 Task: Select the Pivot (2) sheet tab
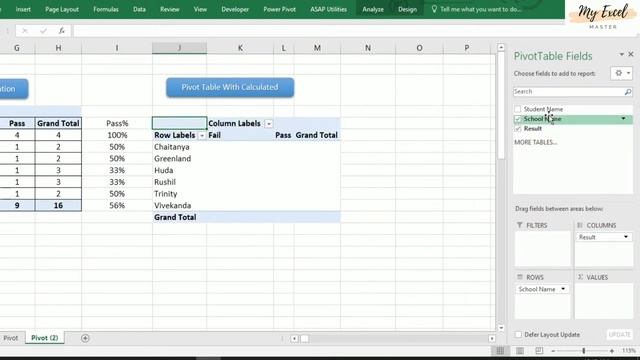coord(44,338)
